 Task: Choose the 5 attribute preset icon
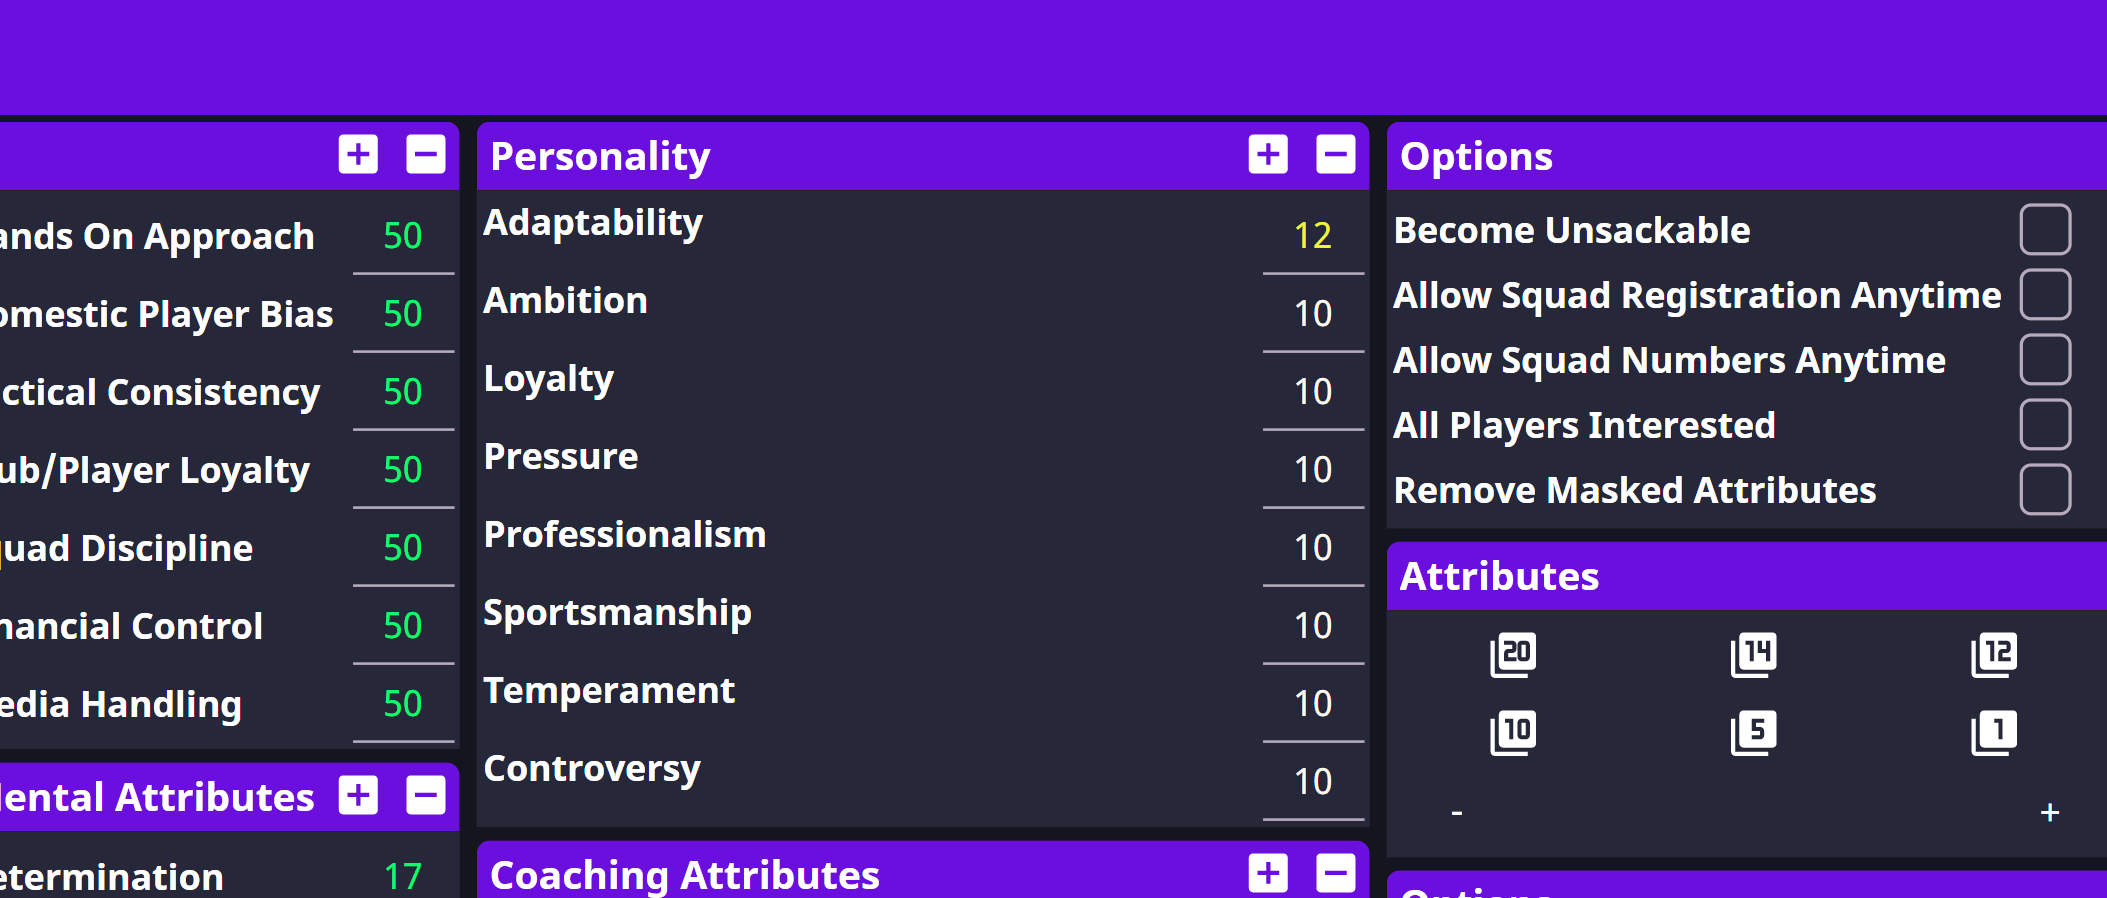pyautogui.click(x=1753, y=732)
